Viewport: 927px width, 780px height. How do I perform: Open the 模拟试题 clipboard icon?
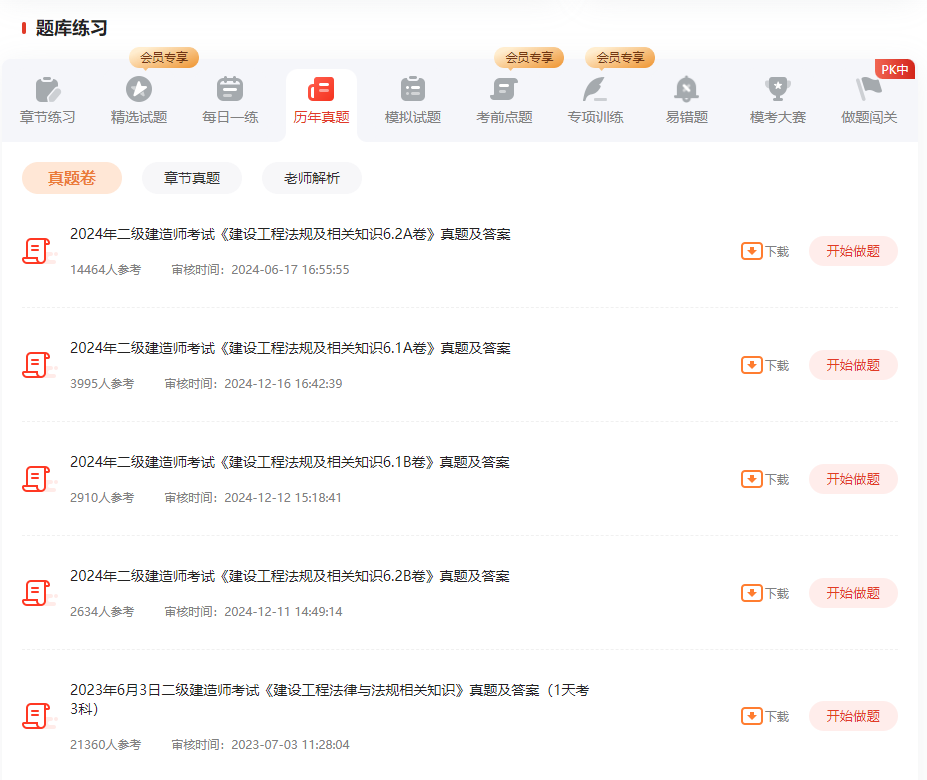[x=413, y=89]
